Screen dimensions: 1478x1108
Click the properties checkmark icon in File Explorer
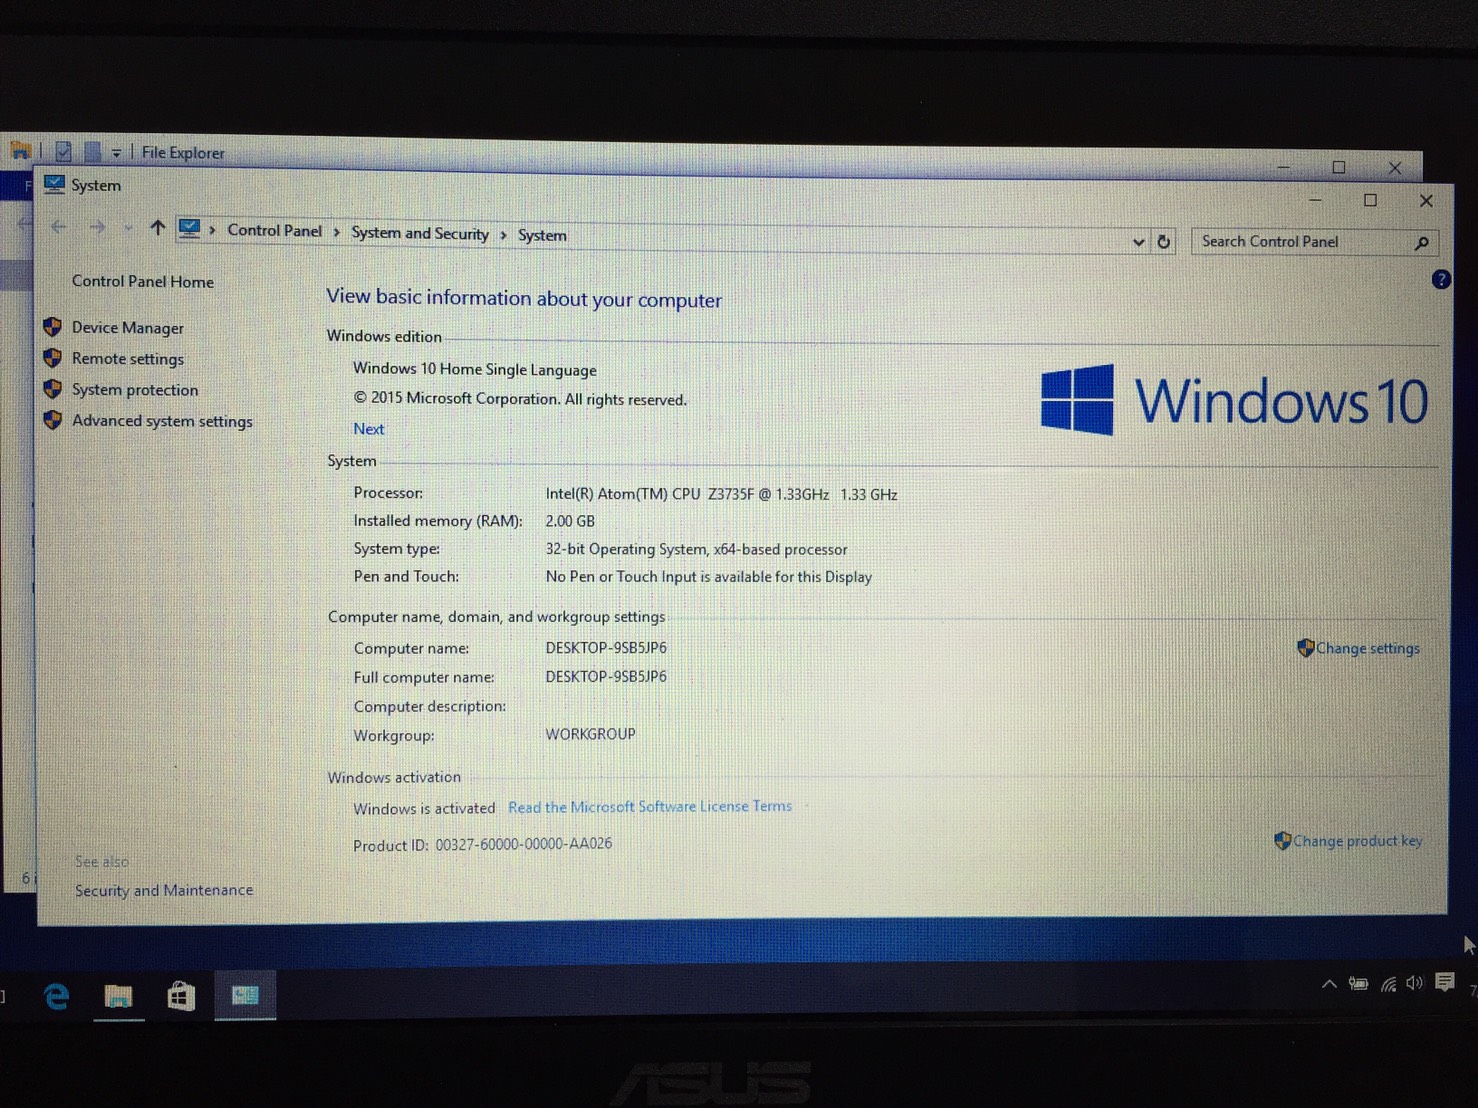point(63,151)
